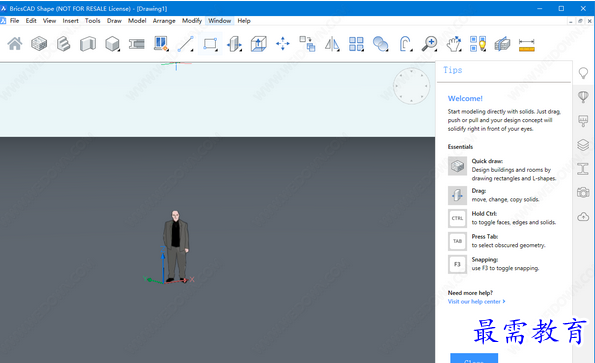Screen dimensions: 595x363
Task: Select the Stair tool icon
Action: (x=63, y=44)
